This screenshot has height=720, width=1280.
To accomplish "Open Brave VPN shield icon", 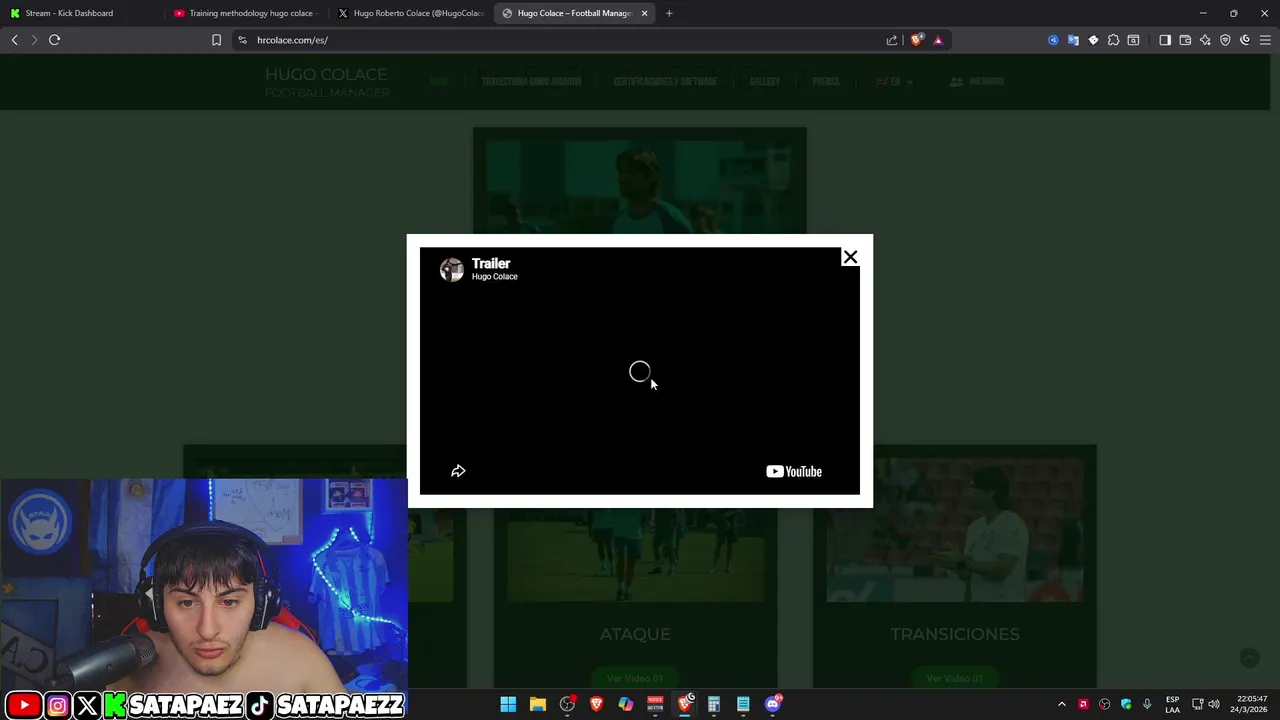I will [1225, 40].
